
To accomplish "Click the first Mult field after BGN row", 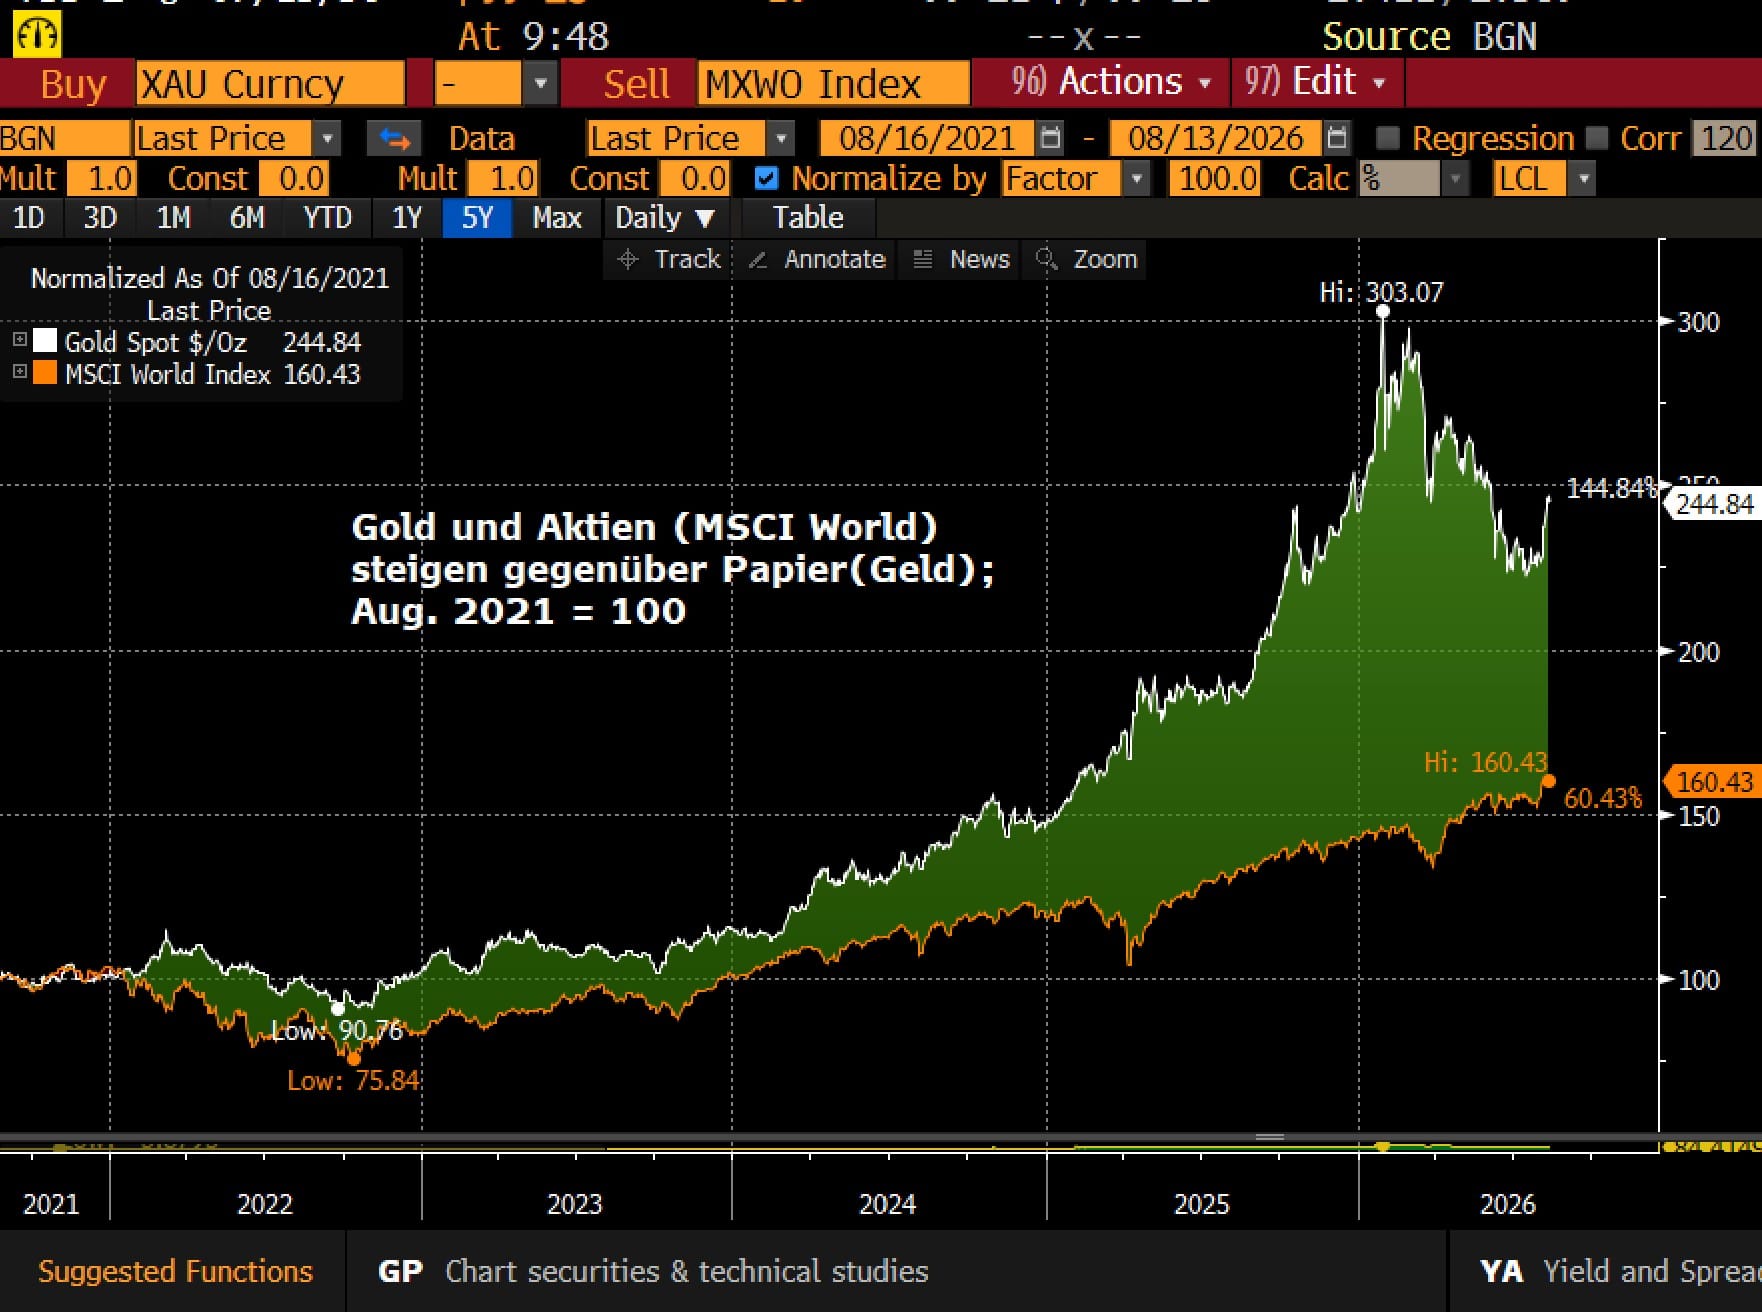I will [100, 179].
